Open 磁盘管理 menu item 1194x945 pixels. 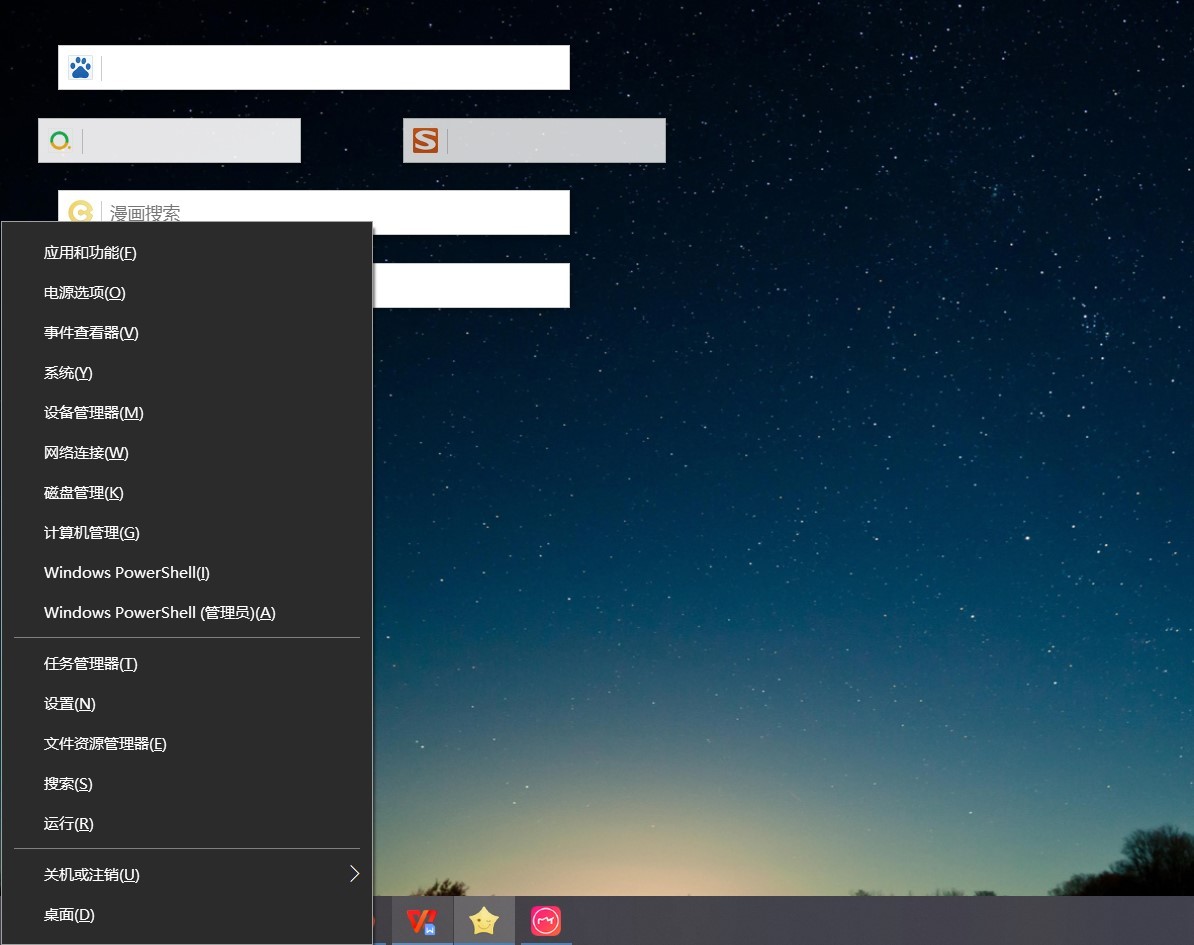click(x=84, y=493)
